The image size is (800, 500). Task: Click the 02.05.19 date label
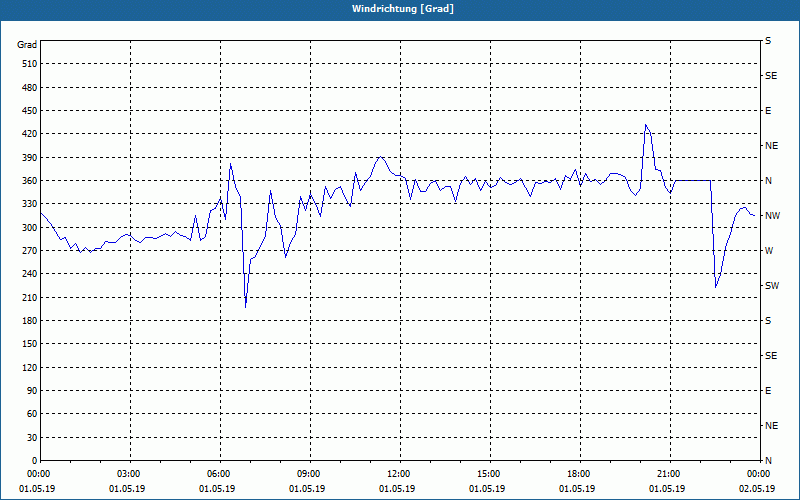[757, 489]
